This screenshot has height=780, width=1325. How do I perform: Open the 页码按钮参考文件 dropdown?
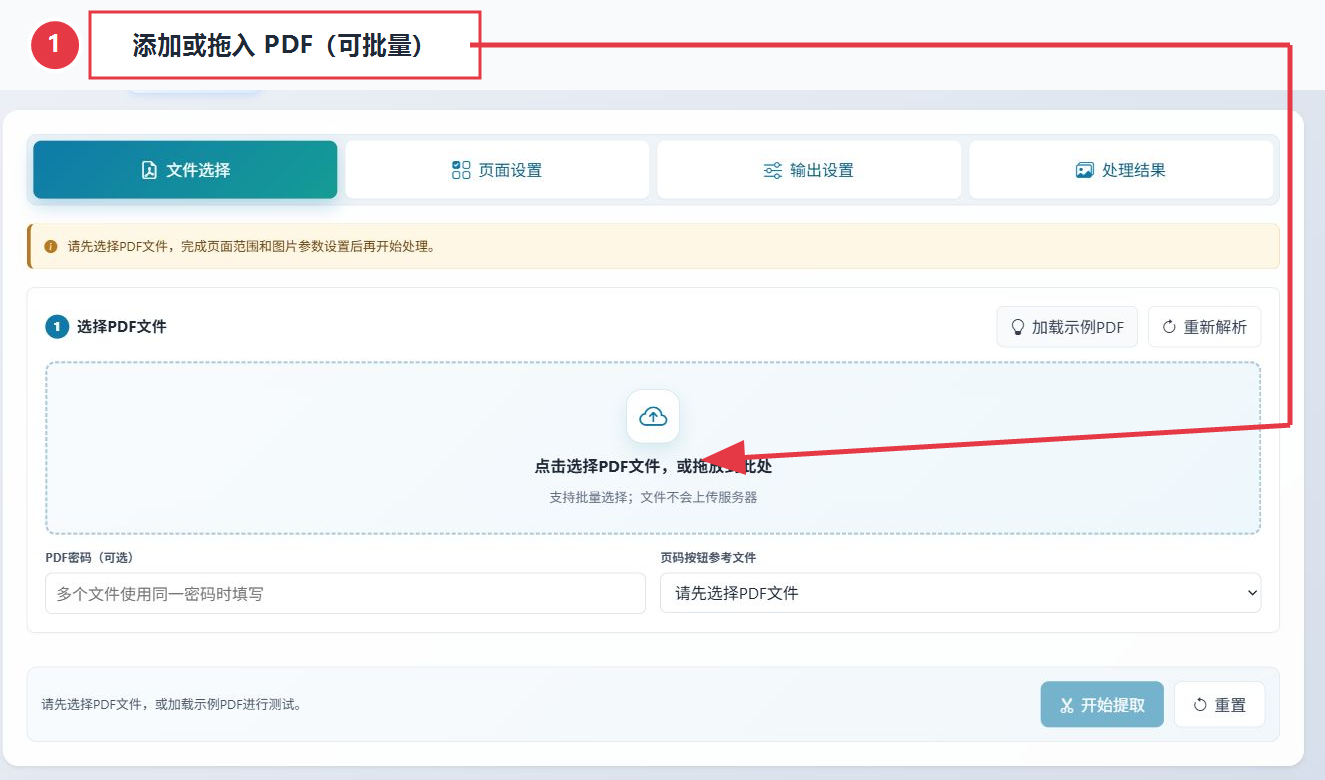(960, 593)
